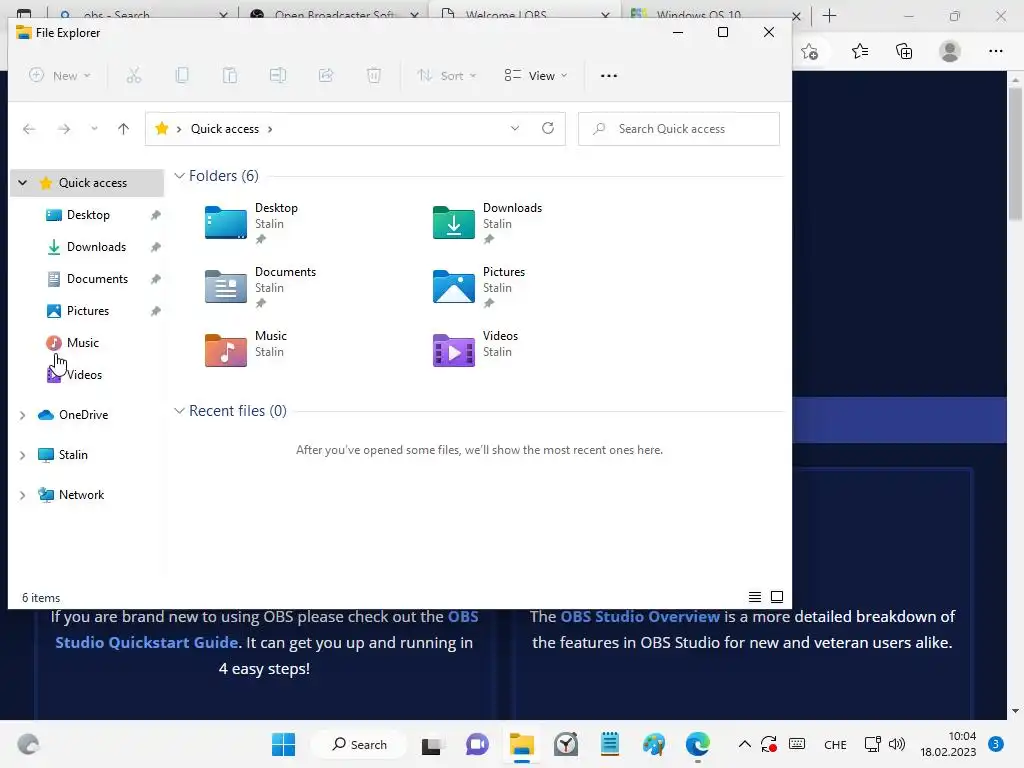Open Task View on the taskbar

click(431, 744)
